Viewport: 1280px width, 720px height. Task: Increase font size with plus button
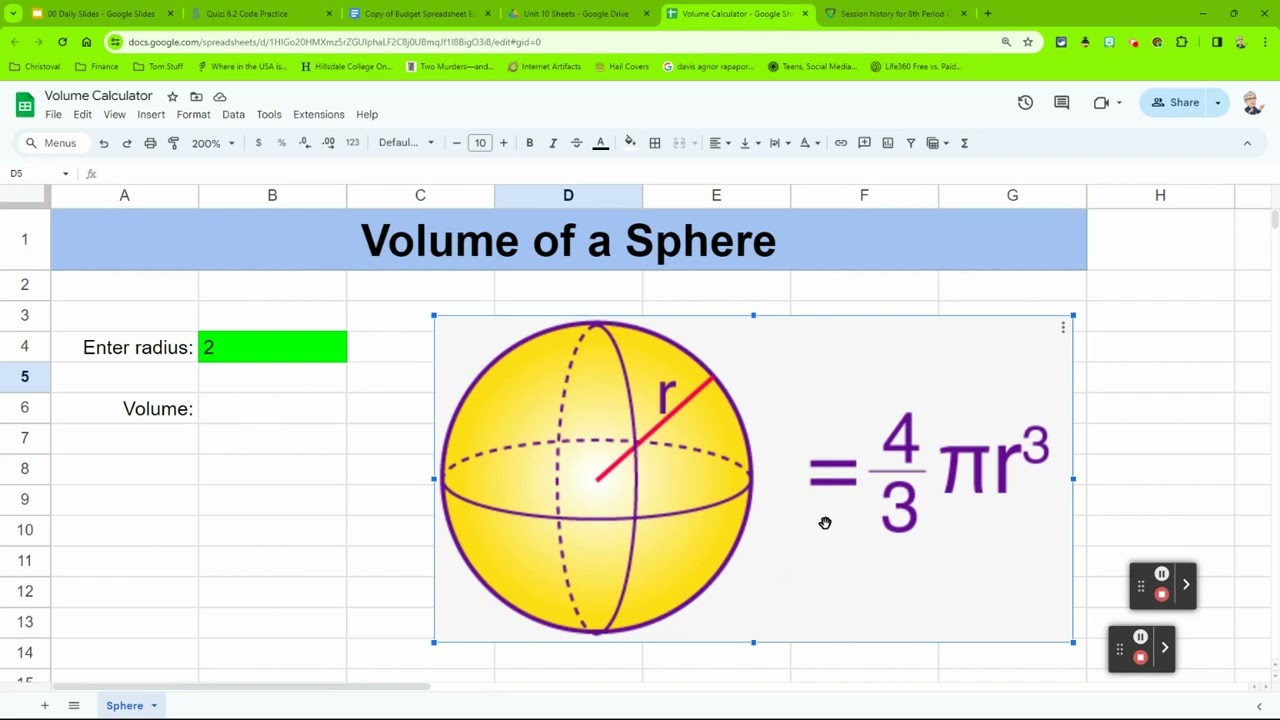[503, 143]
